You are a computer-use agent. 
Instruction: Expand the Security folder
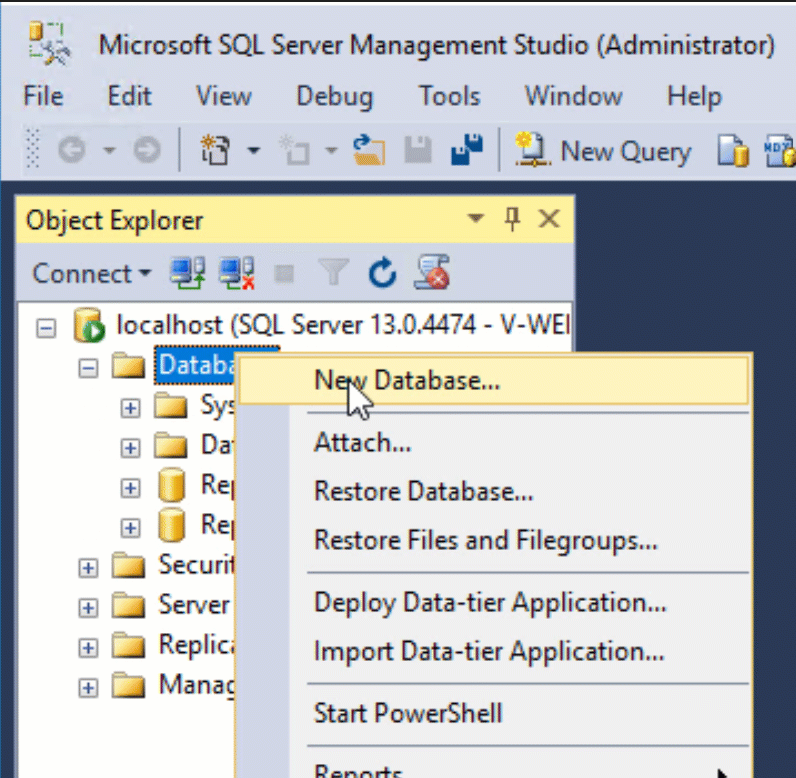point(88,567)
